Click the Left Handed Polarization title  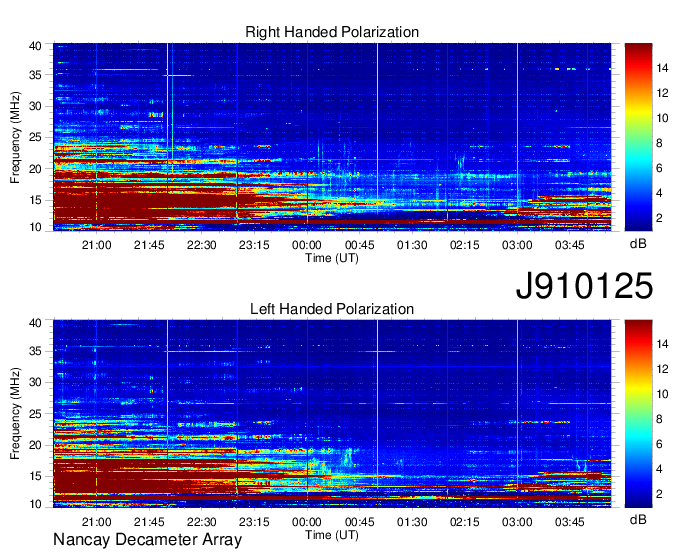pyautogui.click(x=332, y=309)
